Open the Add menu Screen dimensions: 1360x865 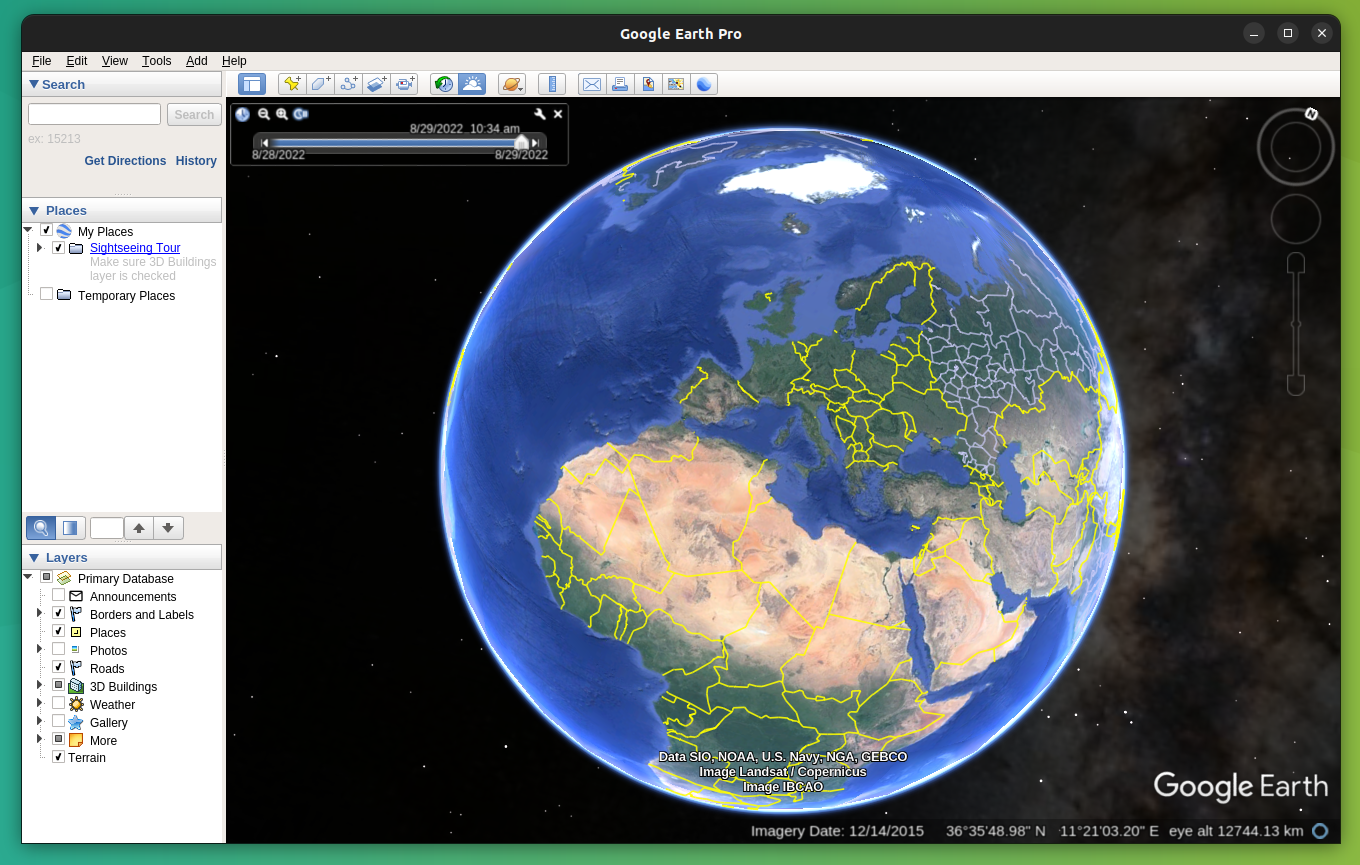(197, 61)
